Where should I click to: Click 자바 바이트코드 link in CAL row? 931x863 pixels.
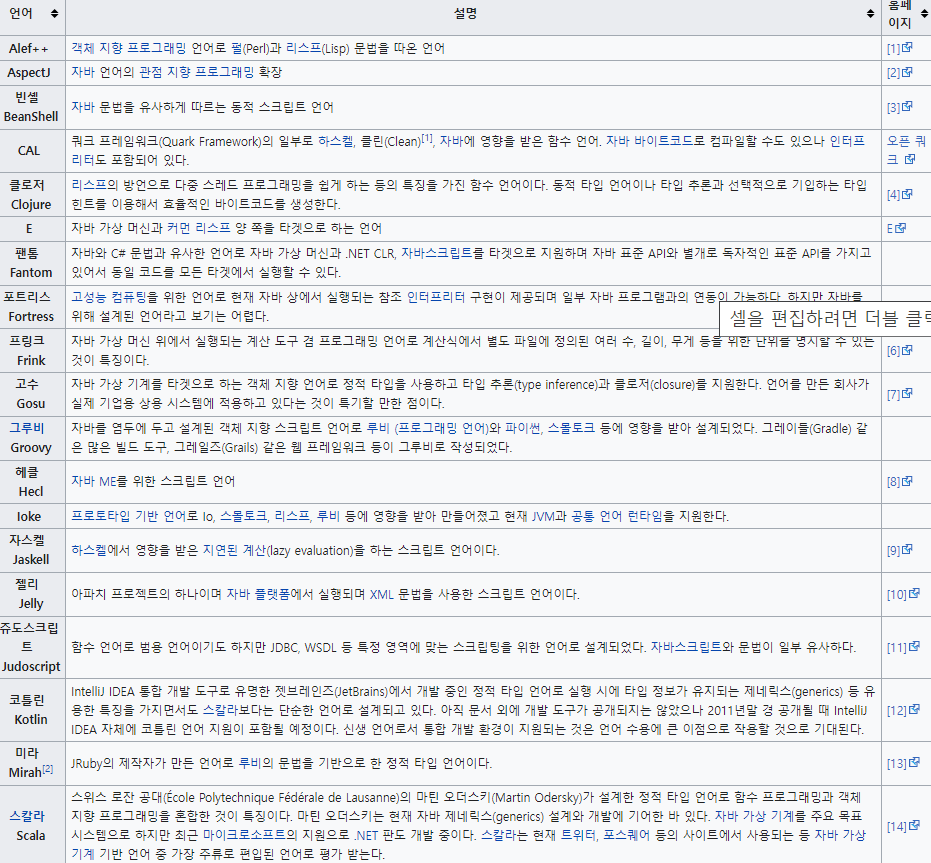[x=650, y=141]
